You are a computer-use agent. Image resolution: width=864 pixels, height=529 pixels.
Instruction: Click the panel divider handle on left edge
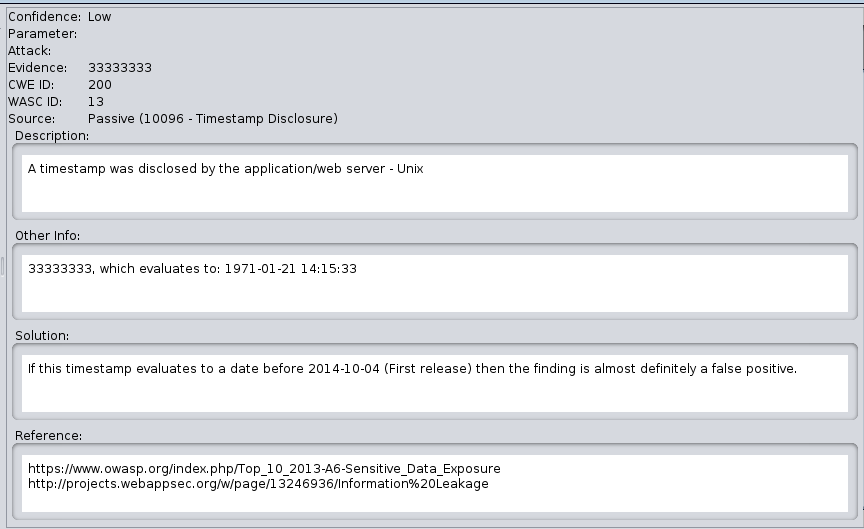3,265
